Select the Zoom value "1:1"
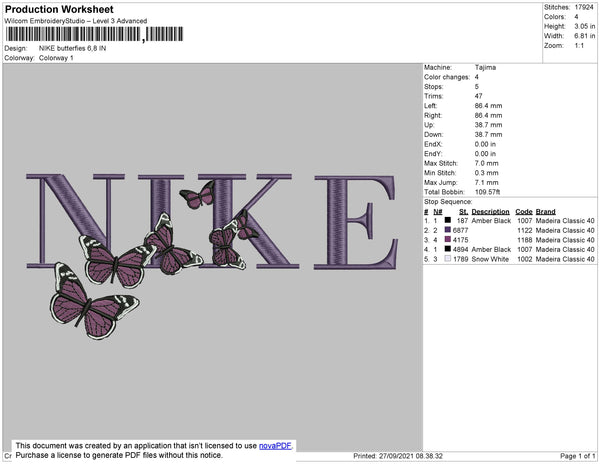 pos(579,46)
